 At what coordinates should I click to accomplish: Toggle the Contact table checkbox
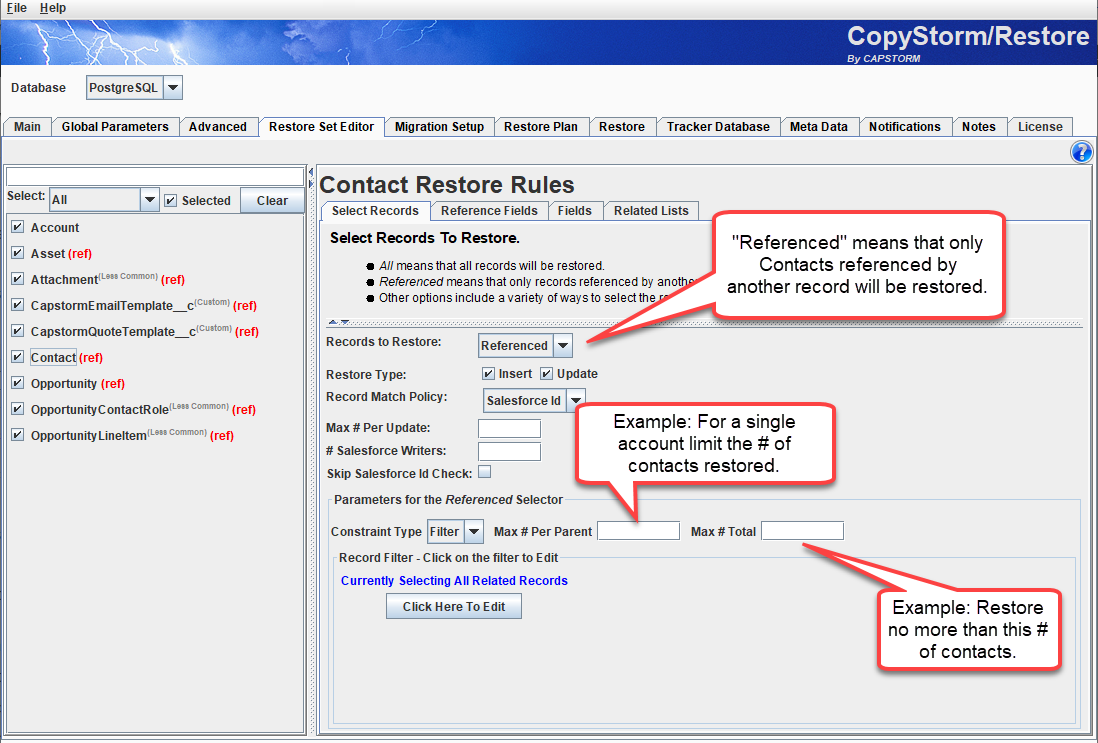coord(18,356)
